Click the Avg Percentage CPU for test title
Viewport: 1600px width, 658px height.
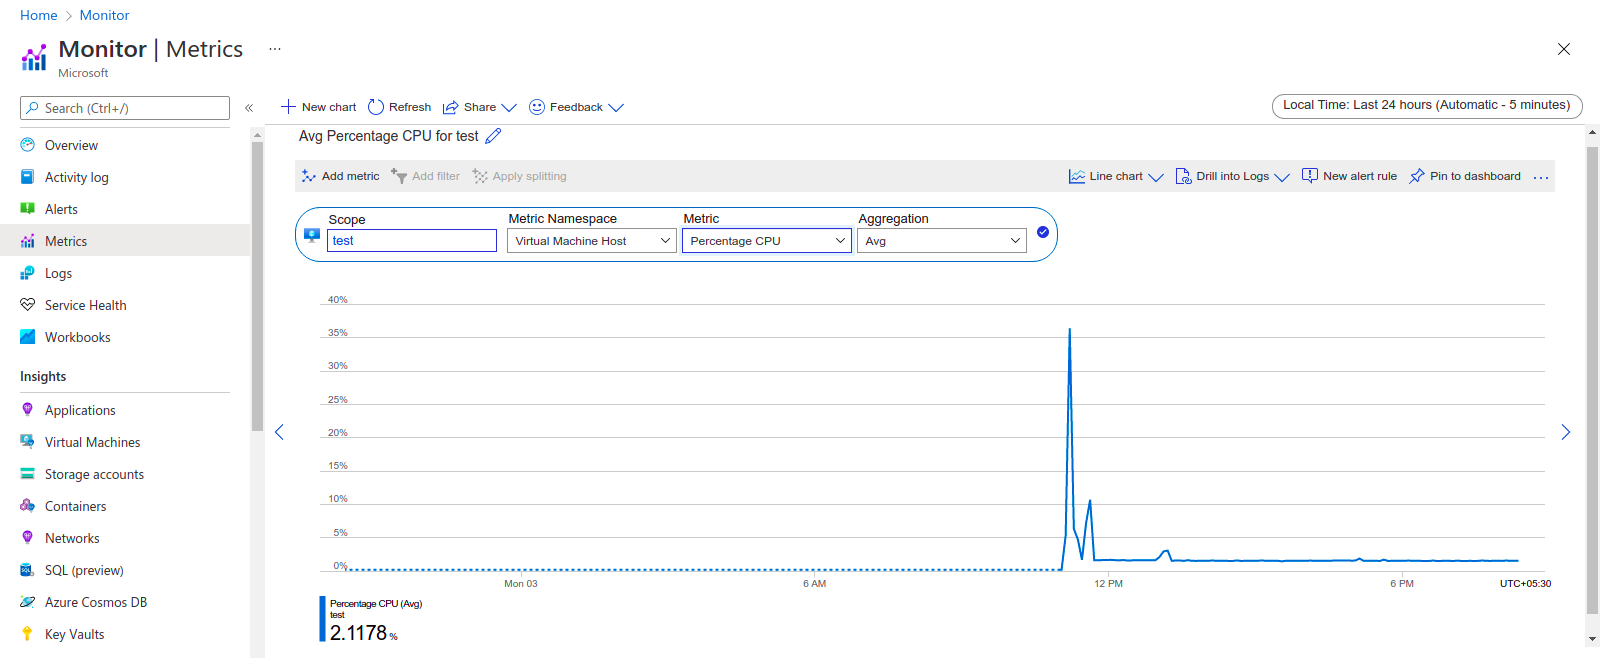pyautogui.click(x=389, y=136)
